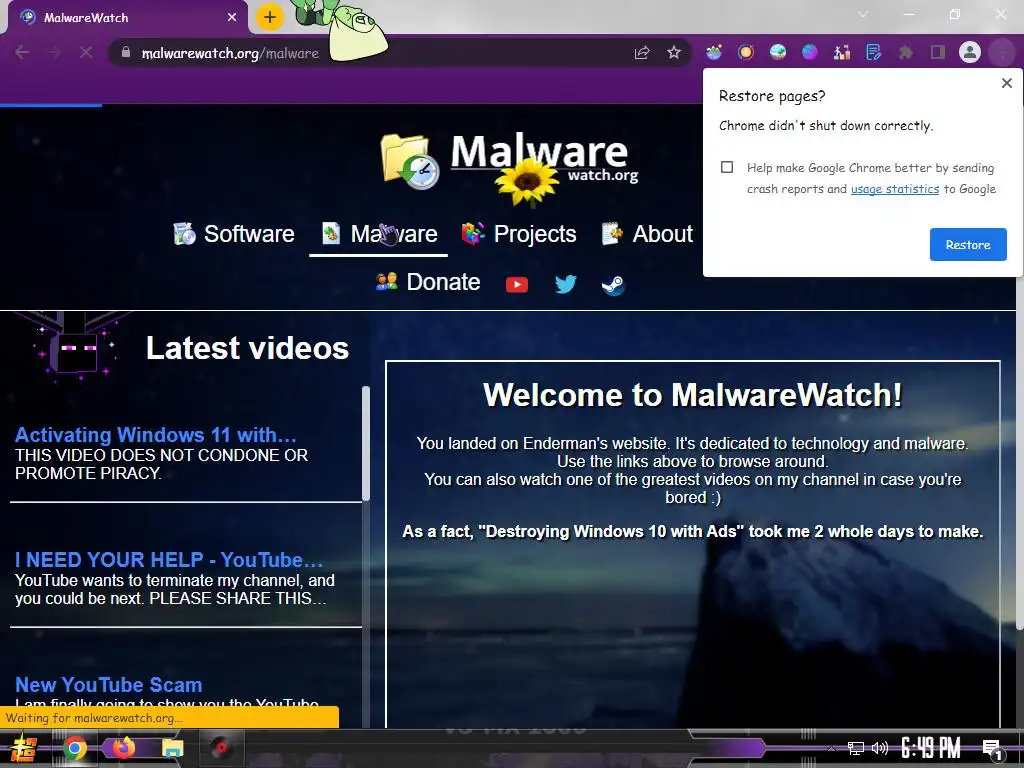The image size is (1024, 768).
Task: Open 'New YouTube Scam' video link
Action: (108, 684)
